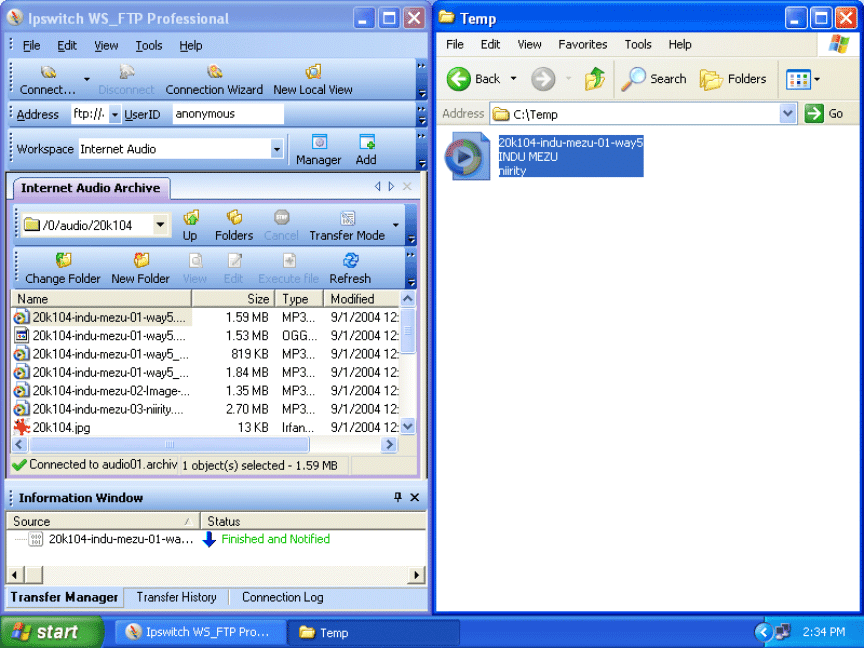Open the WS_FTP File menu

pos(31,46)
